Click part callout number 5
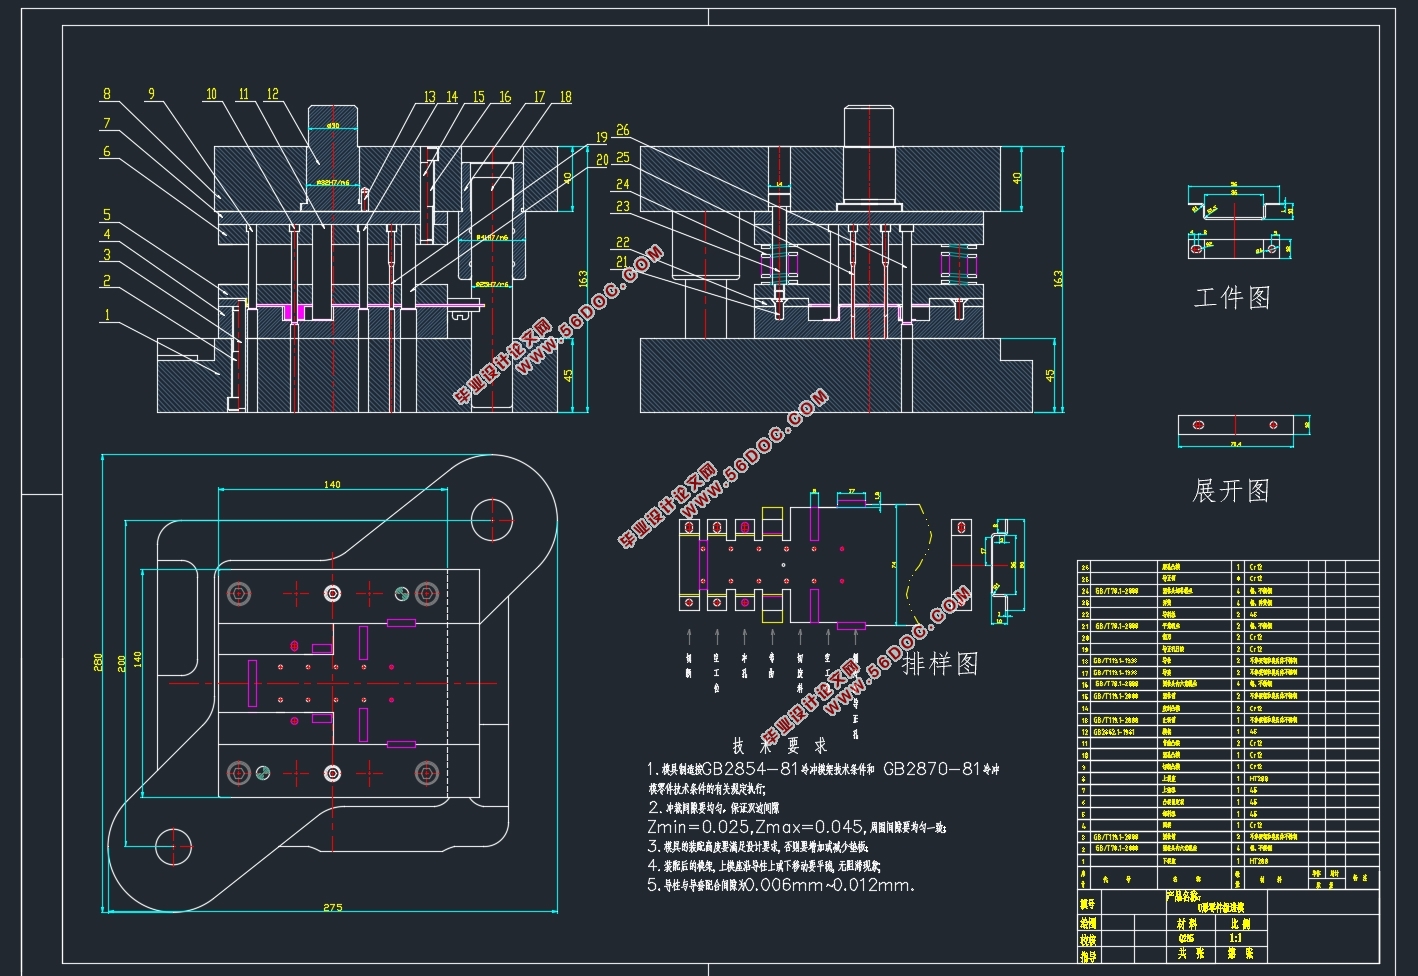The width and height of the screenshot is (1418, 976). [107, 215]
